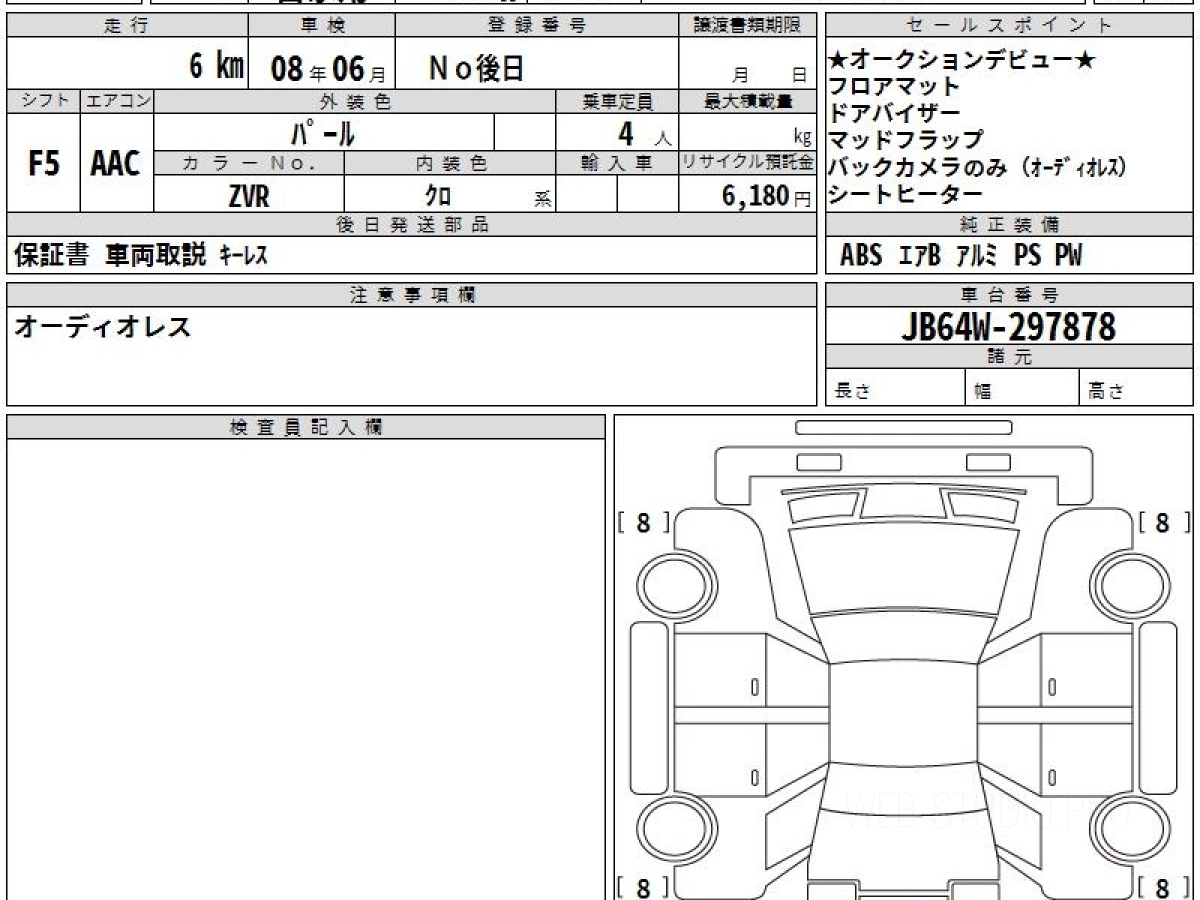Viewport: 1200px width, 900px height.
Task: Click the "フロアマット" sales point
Action: pyautogui.click(x=894, y=87)
